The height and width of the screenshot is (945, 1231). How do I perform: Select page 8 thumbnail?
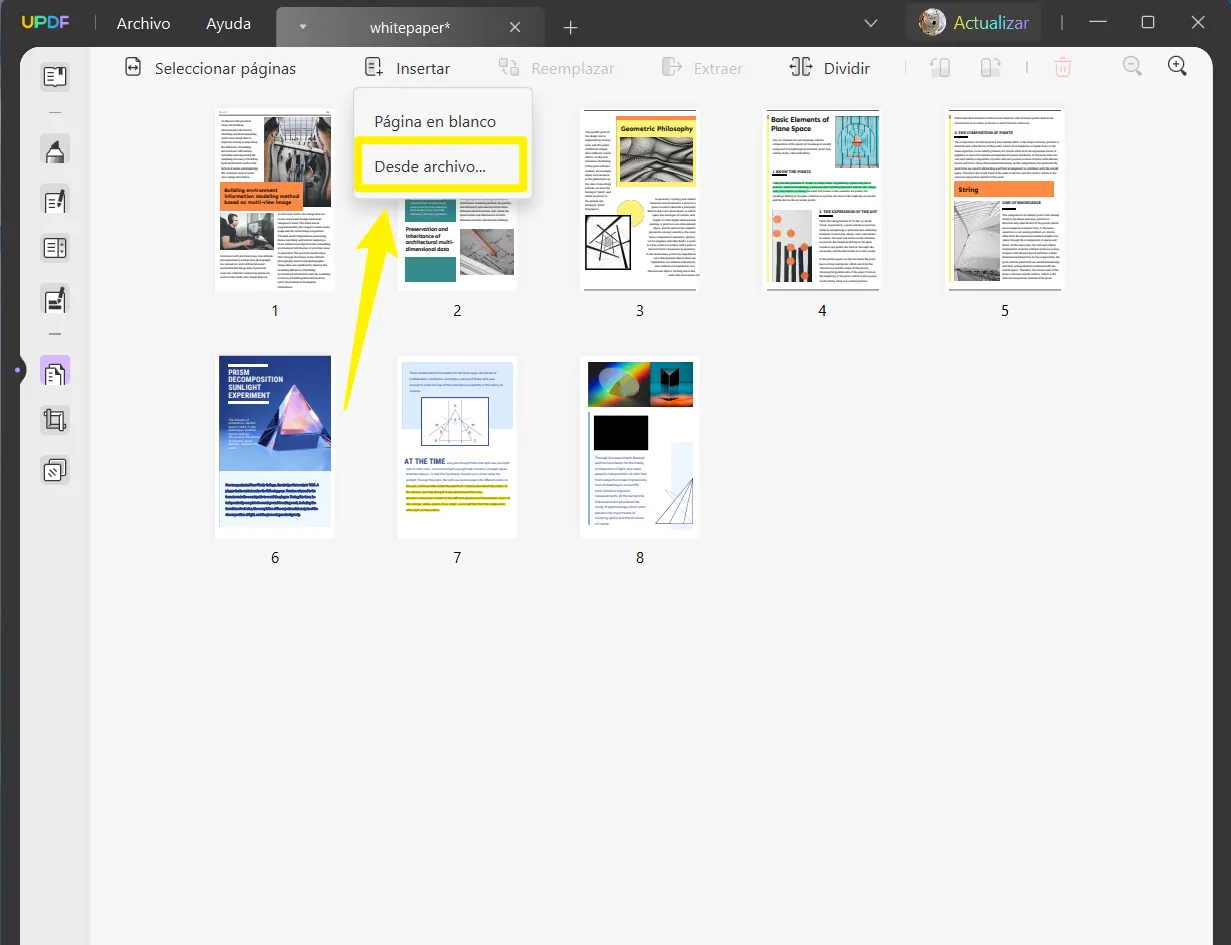(x=640, y=447)
